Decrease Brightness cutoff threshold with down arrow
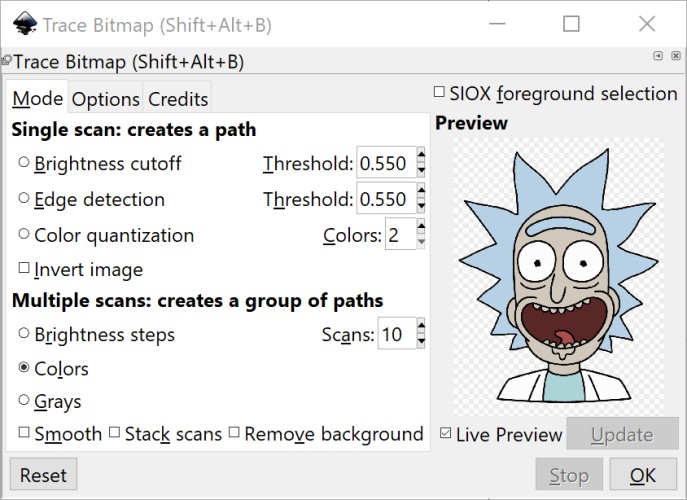687x500 pixels. pyautogui.click(x=421, y=170)
